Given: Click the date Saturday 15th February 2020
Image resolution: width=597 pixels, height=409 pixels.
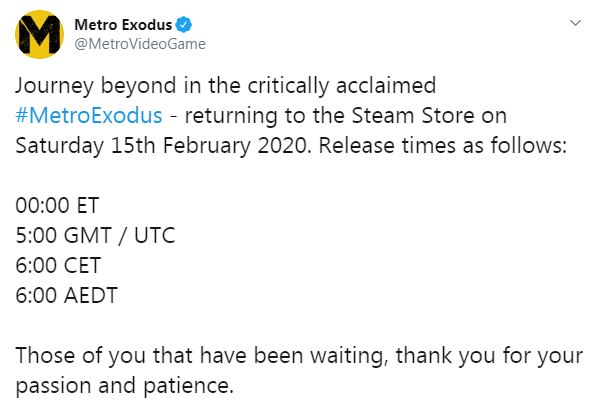Looking at the screenshot, I should tap(163, 145).
